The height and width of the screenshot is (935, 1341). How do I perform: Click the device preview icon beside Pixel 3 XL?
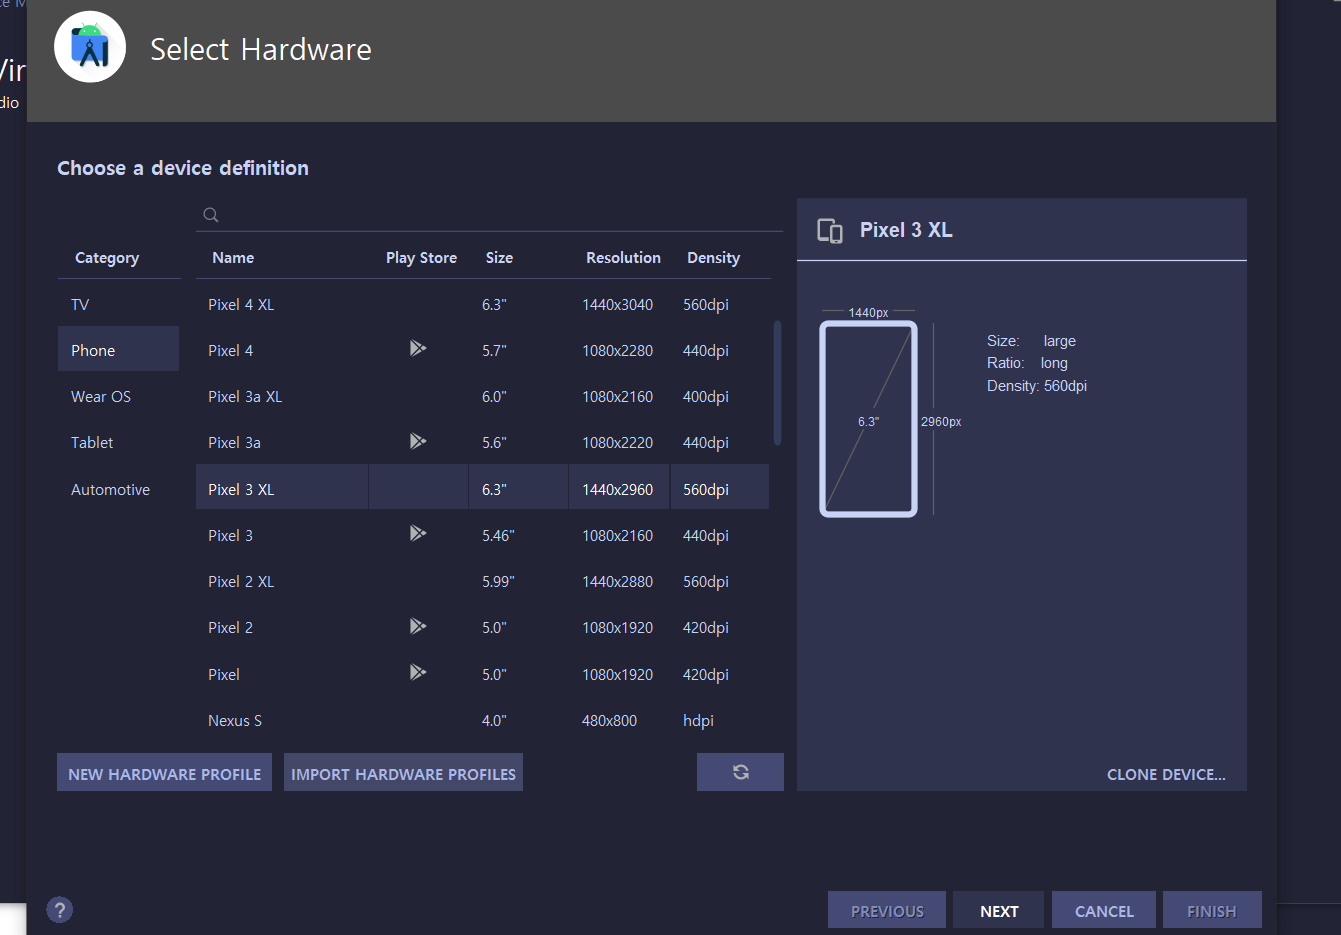(x=828, y=229)
